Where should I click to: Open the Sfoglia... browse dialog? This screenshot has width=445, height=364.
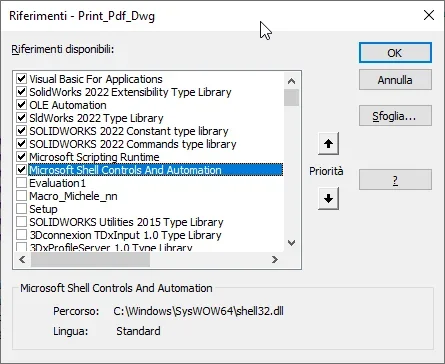[x=395, y=116]
